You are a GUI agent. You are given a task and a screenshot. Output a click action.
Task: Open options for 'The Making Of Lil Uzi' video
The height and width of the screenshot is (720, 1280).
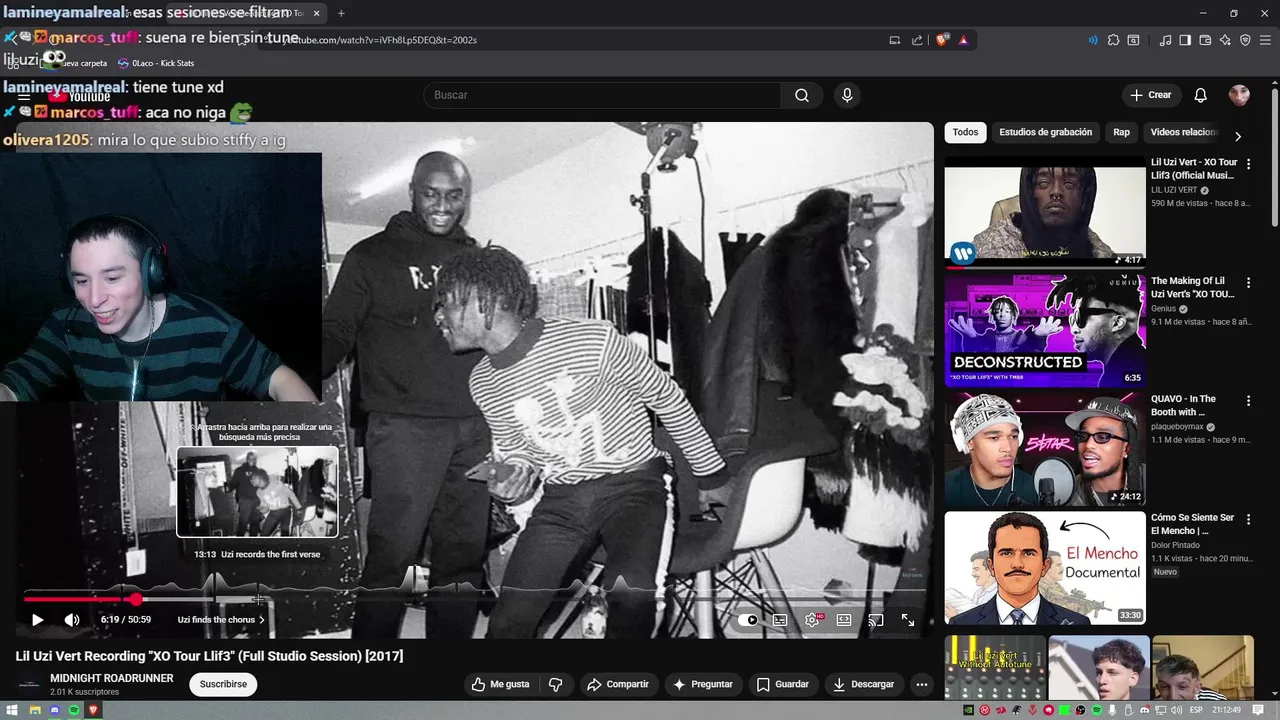(1248, 283)
